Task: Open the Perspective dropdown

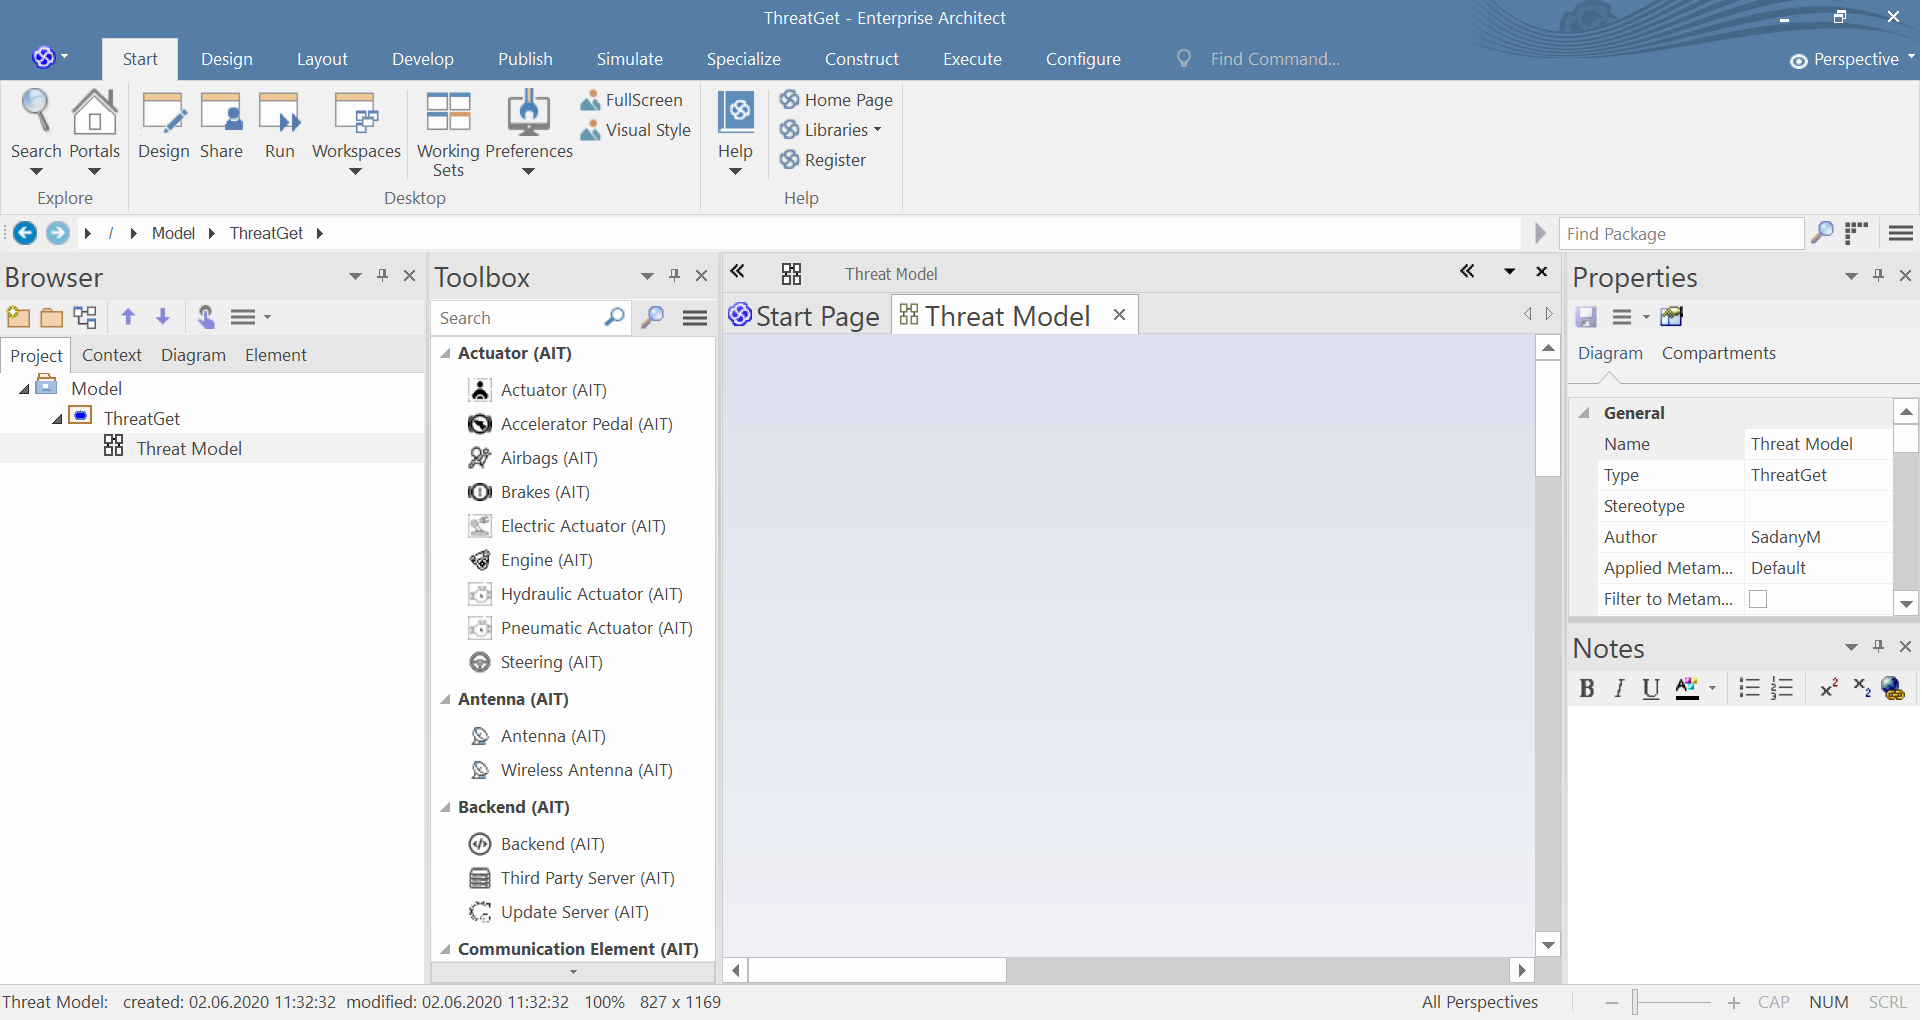Action: point(1852,59)
